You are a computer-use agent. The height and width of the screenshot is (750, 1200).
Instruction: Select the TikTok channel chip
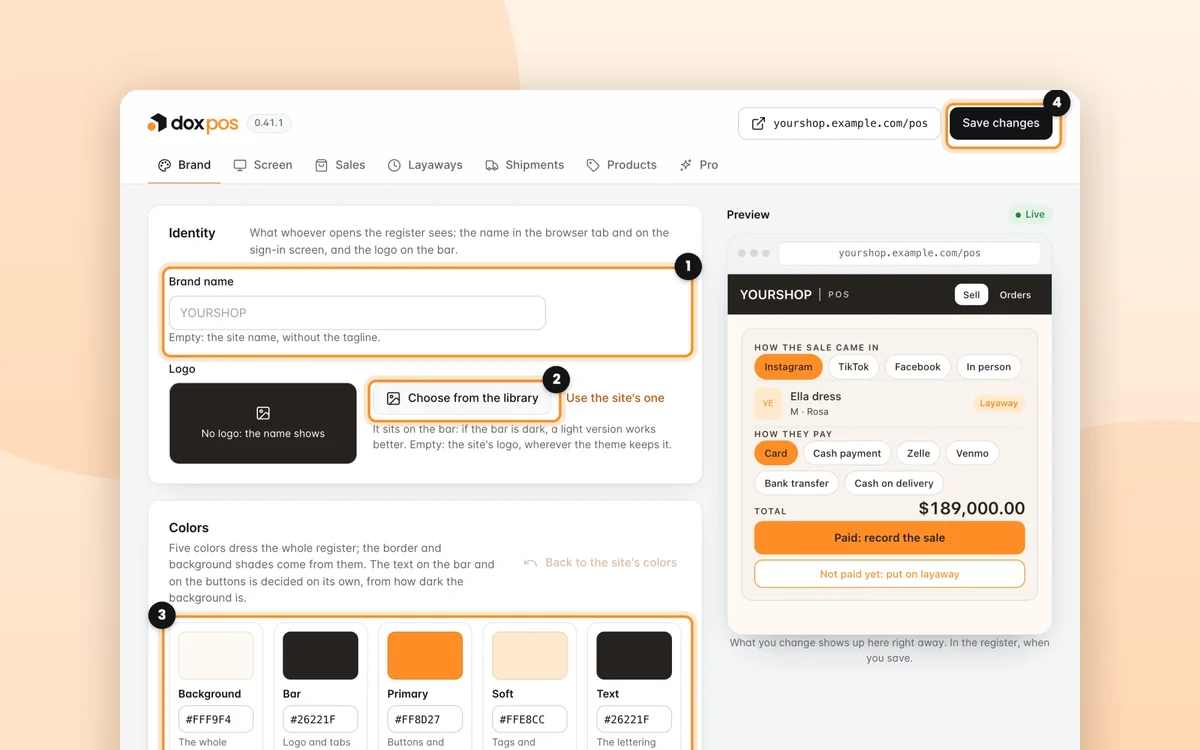[x=854, y=367]
